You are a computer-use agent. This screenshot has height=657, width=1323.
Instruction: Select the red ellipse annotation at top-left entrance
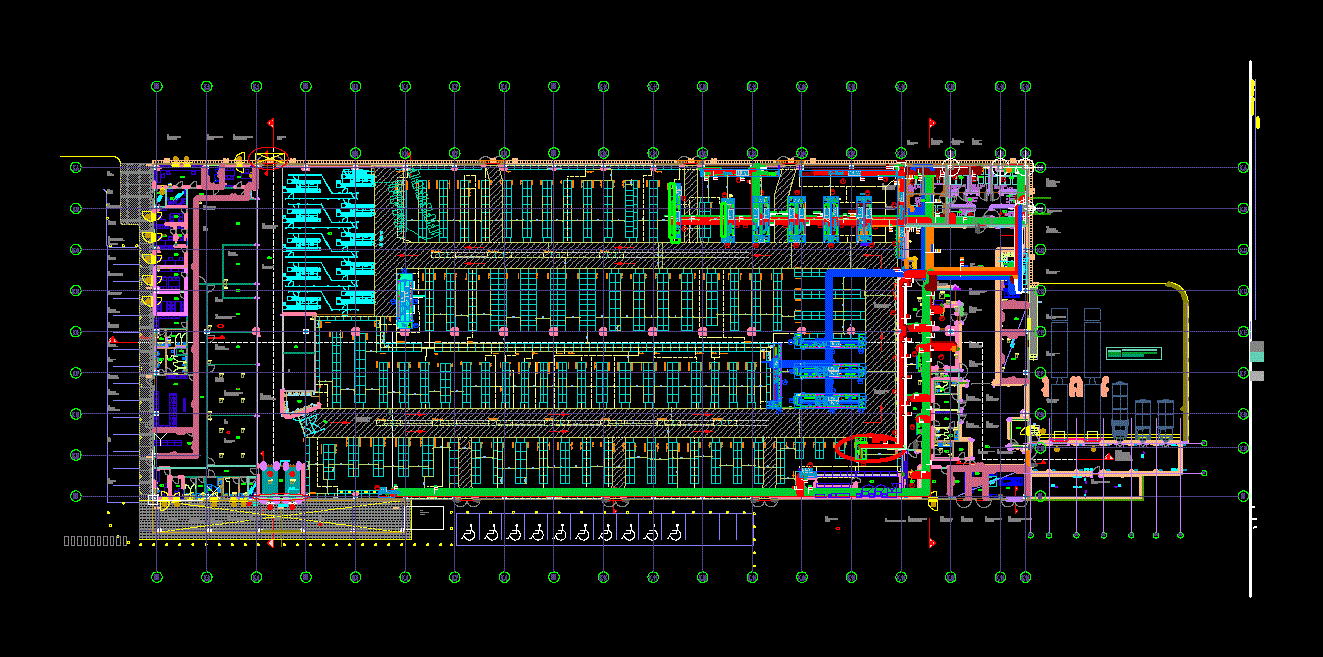(268, 156)
